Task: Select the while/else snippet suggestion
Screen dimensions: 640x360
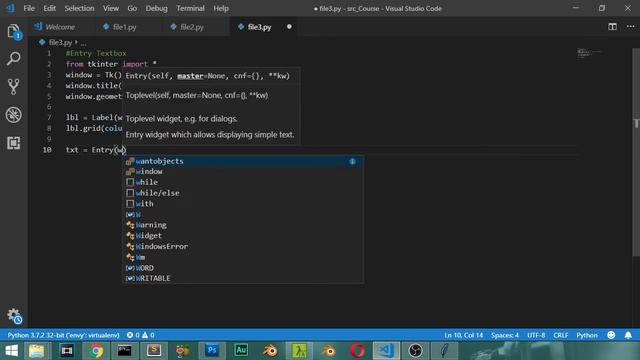Action: pos(243,193)
